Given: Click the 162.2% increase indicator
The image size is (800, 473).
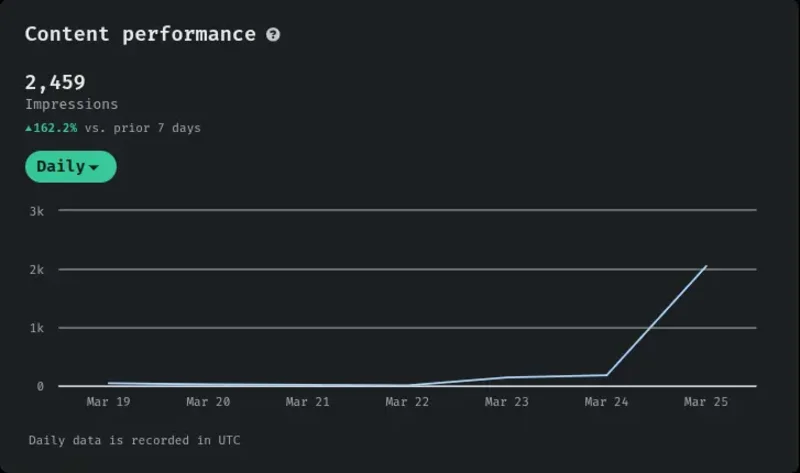Looking at the screenshot, I should click(x=51, y=128).
